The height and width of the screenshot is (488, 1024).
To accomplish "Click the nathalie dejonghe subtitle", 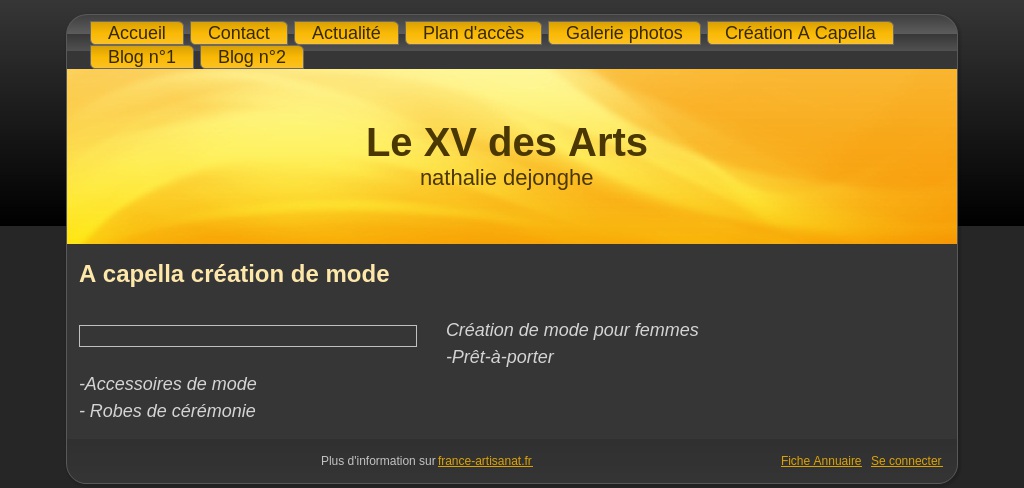I will point(506,178).
